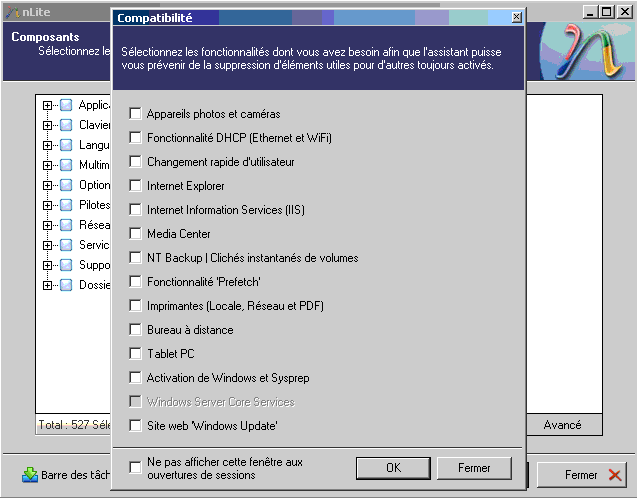Expand the Servic... tree node
The width and height of the screenshot is (637, 498).
pyautogui.click(x=48, y=245)
